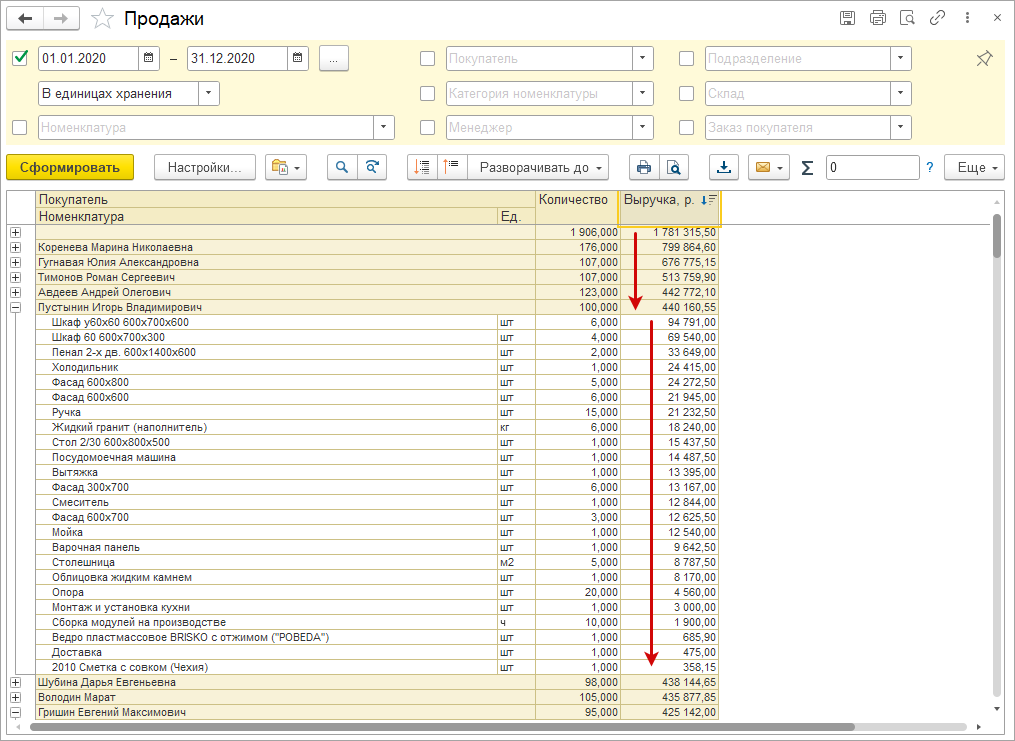Click the save icon in the title bar
1015x741 pixels.
click(x=848, y=18)
